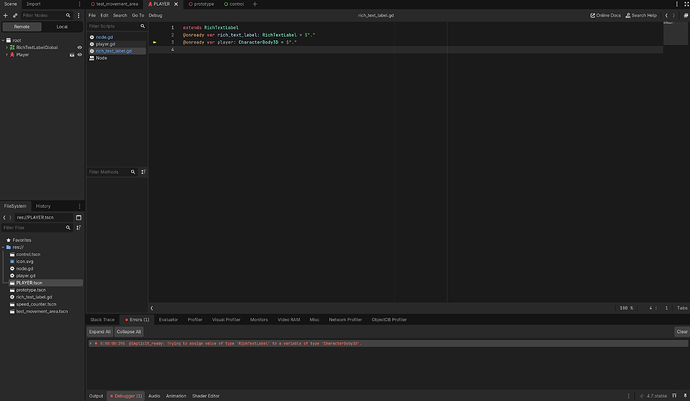Click RichTextLabelGlobal node type icon
Image resolution: width=690 pixels, height=401 pixels.
tap(12, 47)
